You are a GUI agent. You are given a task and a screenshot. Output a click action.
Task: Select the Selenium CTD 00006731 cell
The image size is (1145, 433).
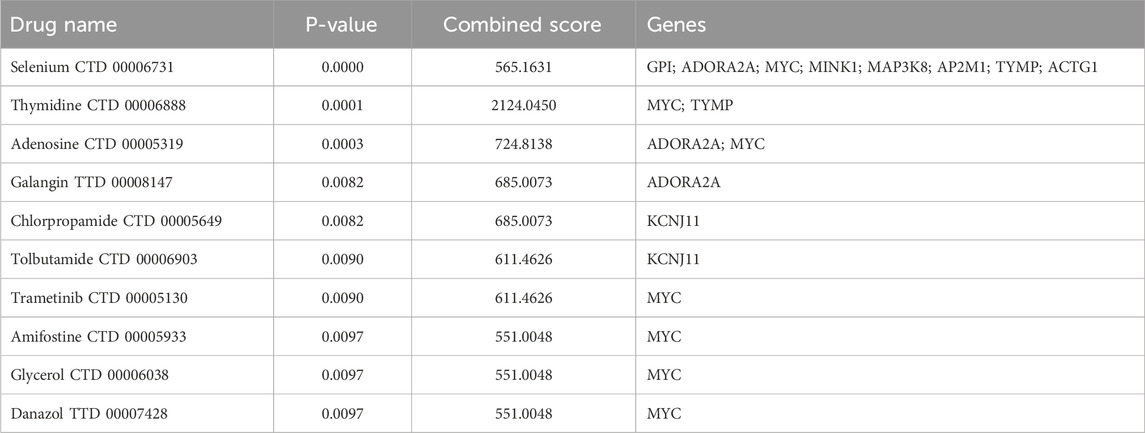tap(94, 70)
